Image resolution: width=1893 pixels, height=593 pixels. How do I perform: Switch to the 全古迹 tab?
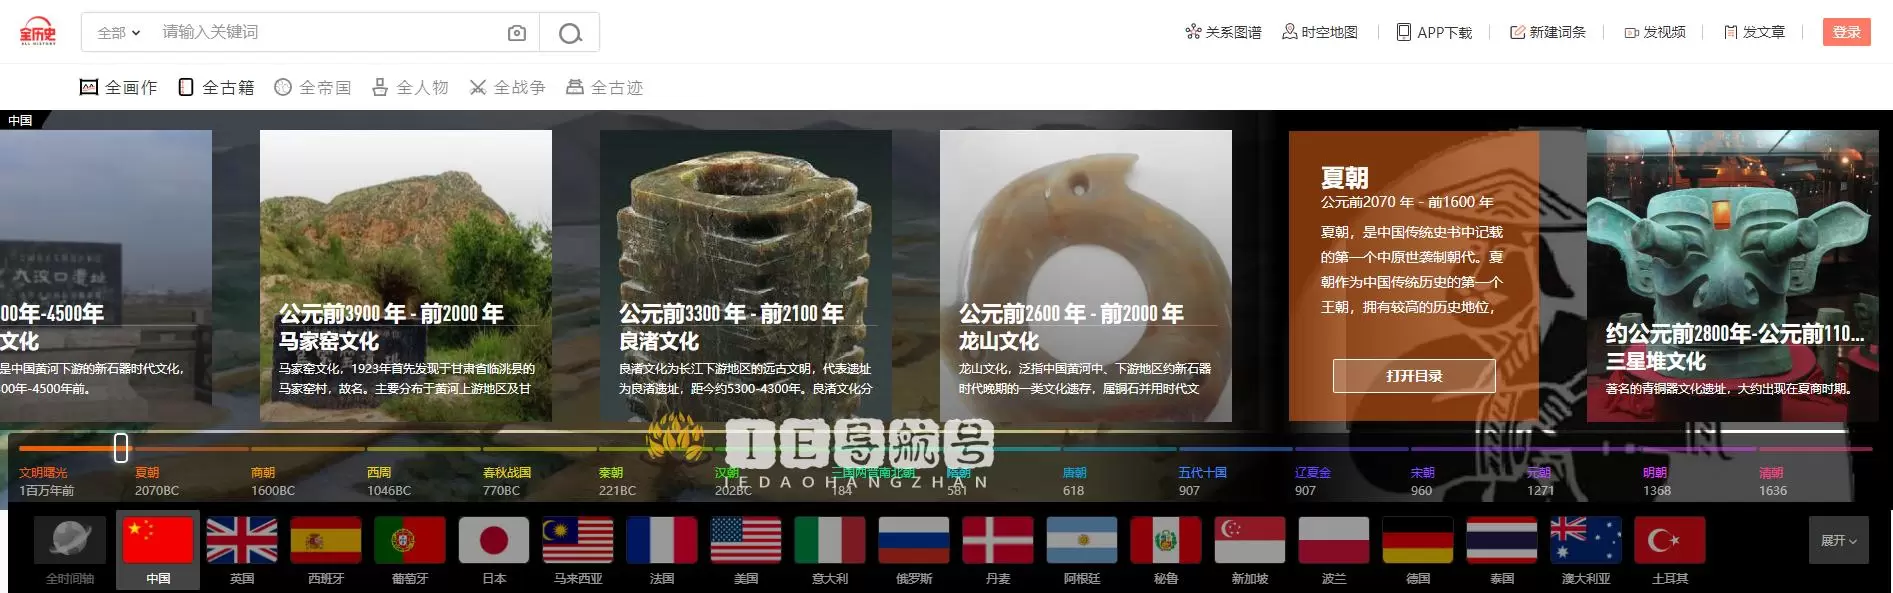pyautogui.click(x=604, y=87)
